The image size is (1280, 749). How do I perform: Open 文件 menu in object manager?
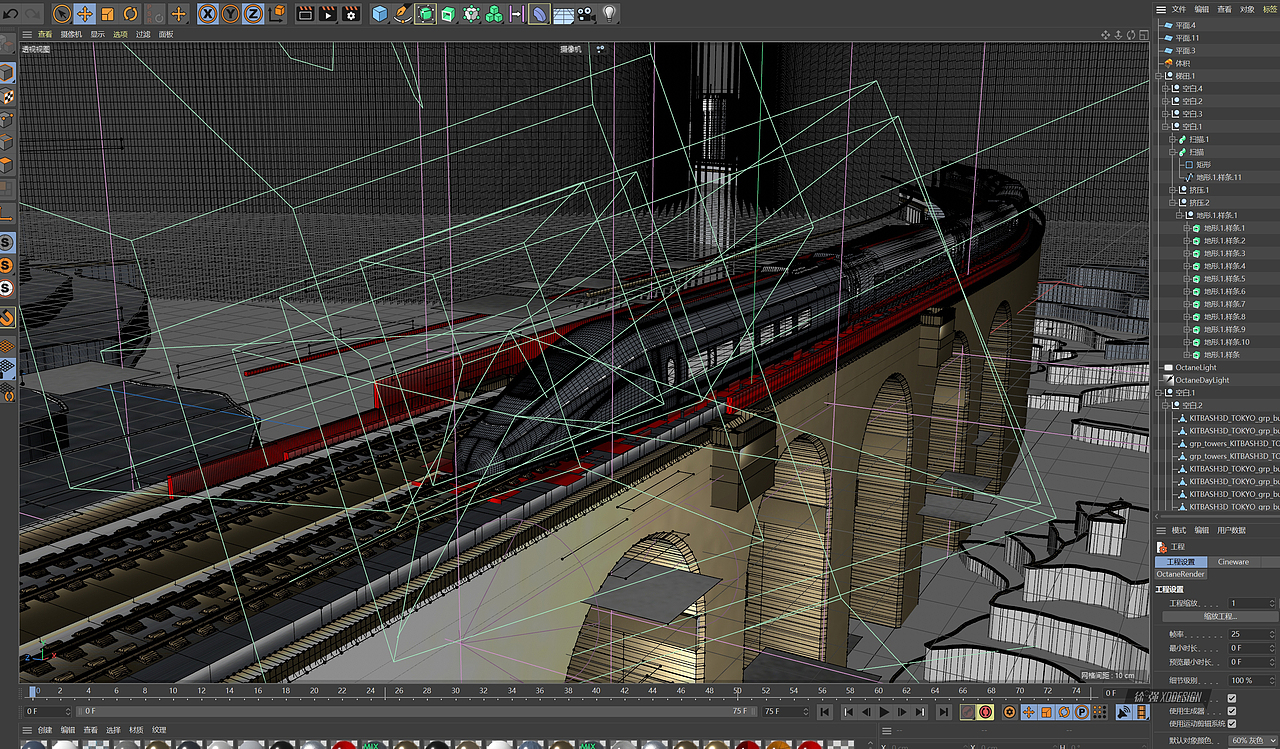(1178, 9)
